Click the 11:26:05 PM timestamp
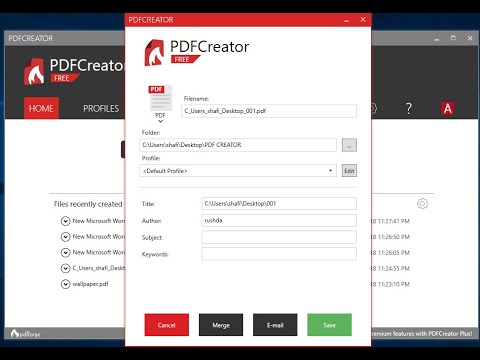The height and width of the screenshot is (360, 480). [393, 253]
